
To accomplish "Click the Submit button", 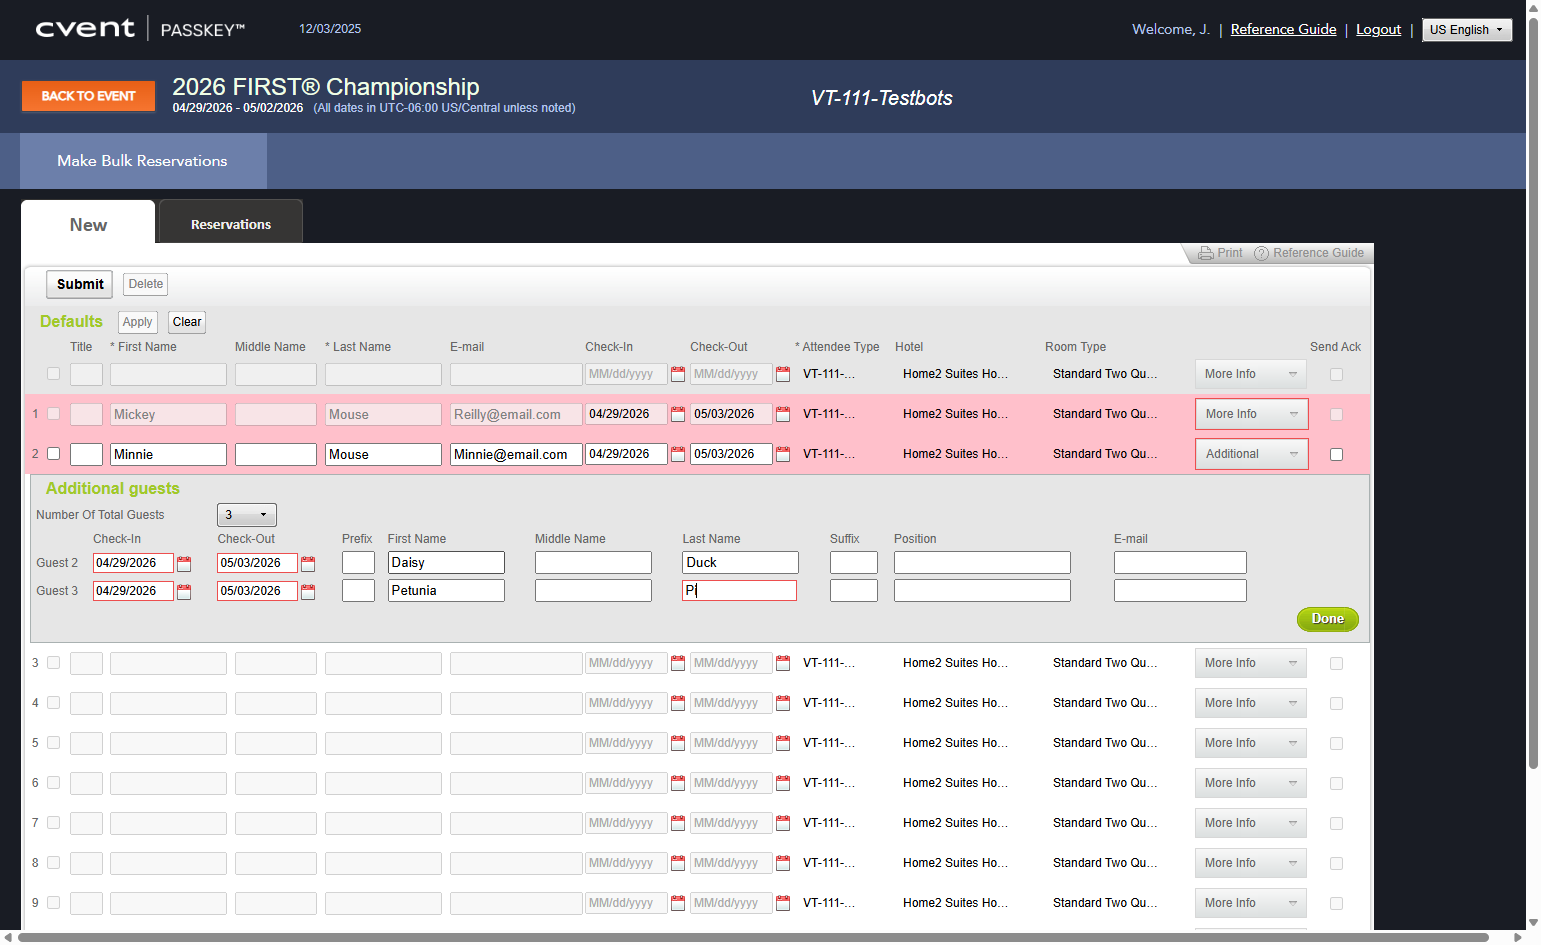I will click(80, 284).
